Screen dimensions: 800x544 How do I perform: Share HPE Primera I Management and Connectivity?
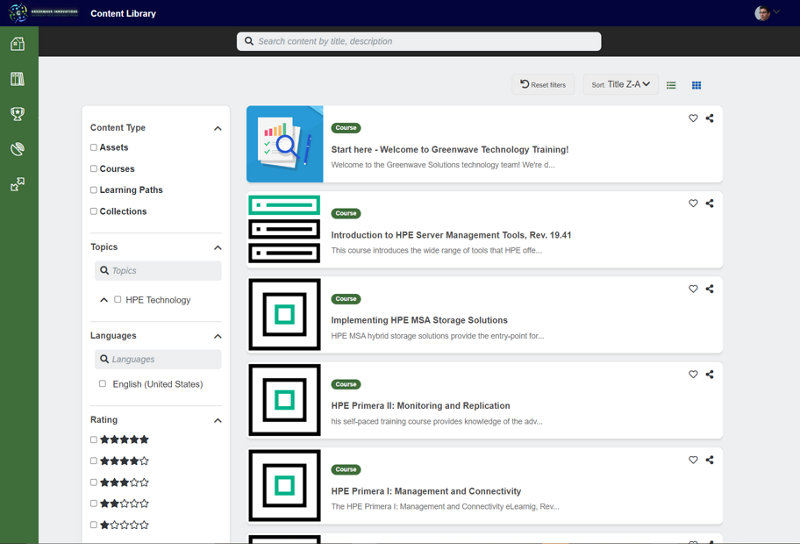click(710, 460)
